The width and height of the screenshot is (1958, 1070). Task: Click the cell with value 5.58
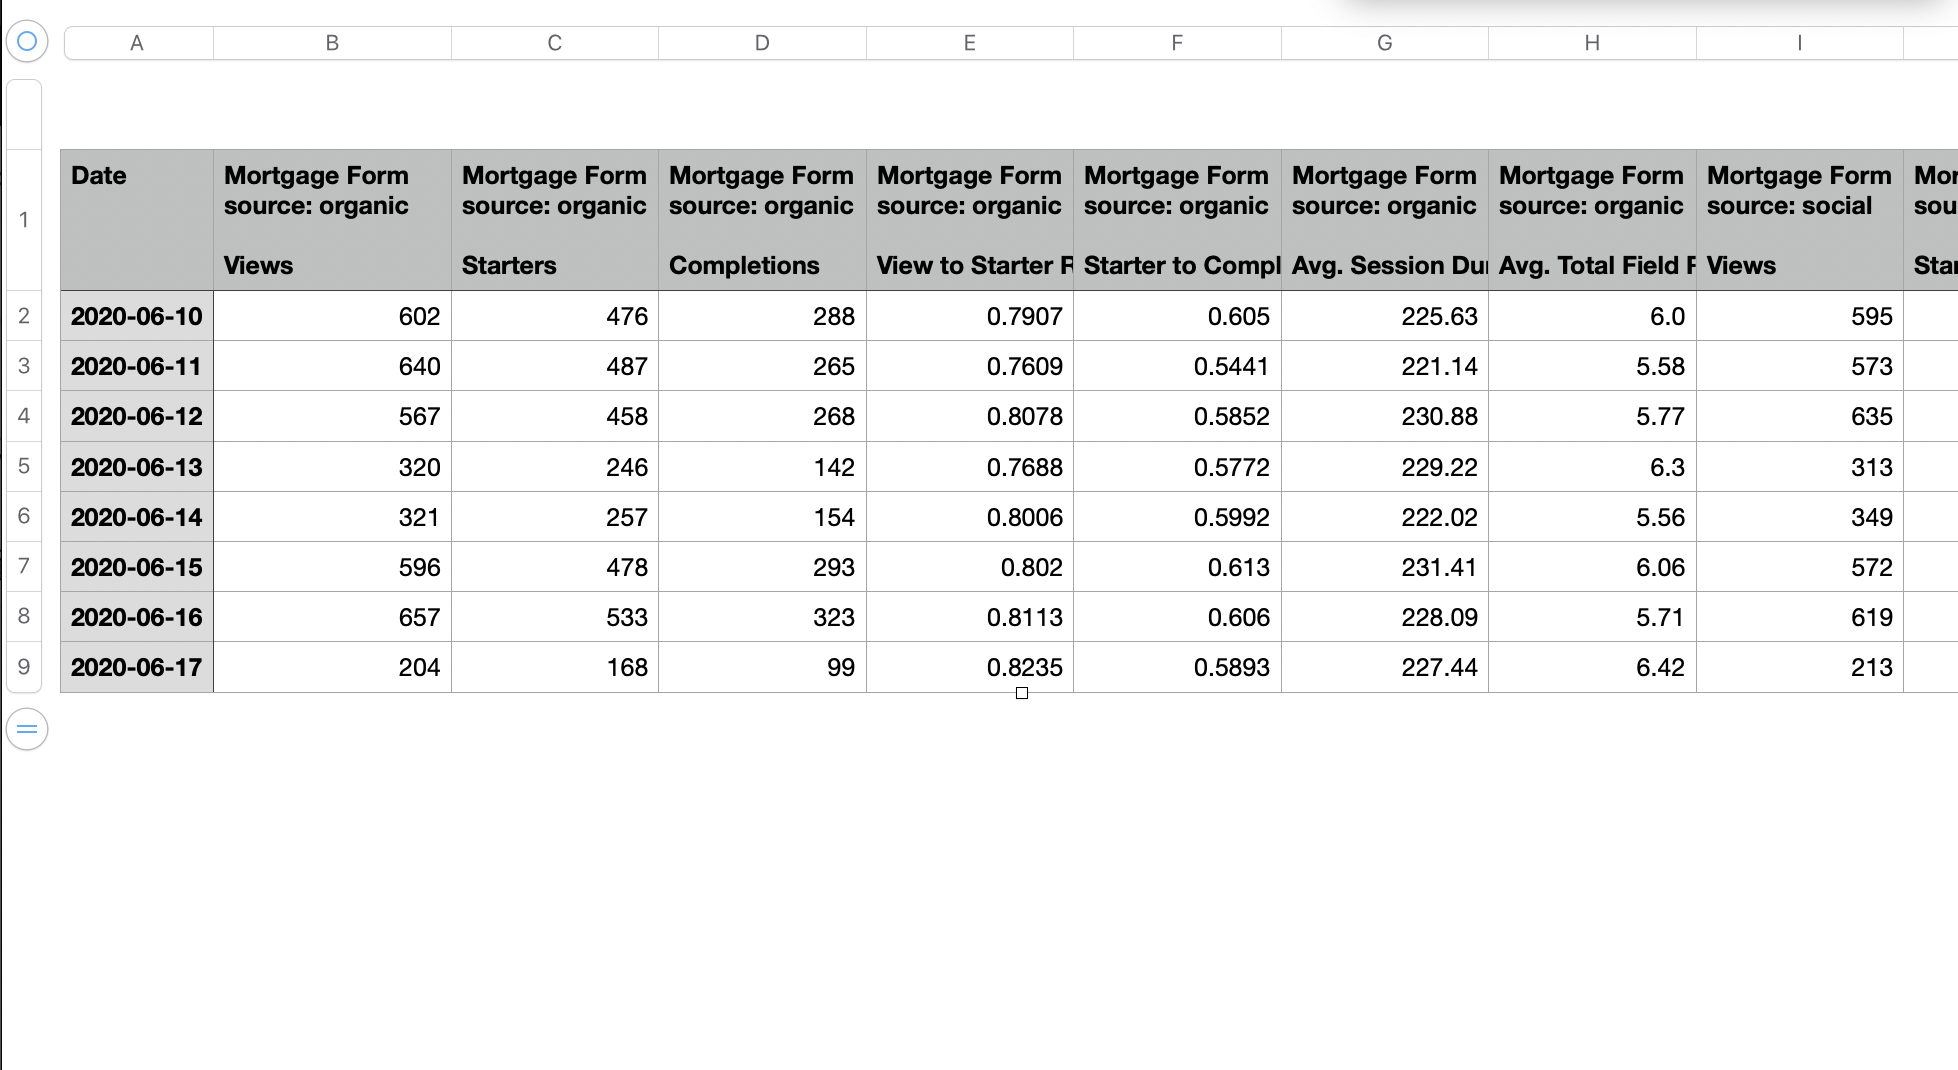(x=1592, y=366)
